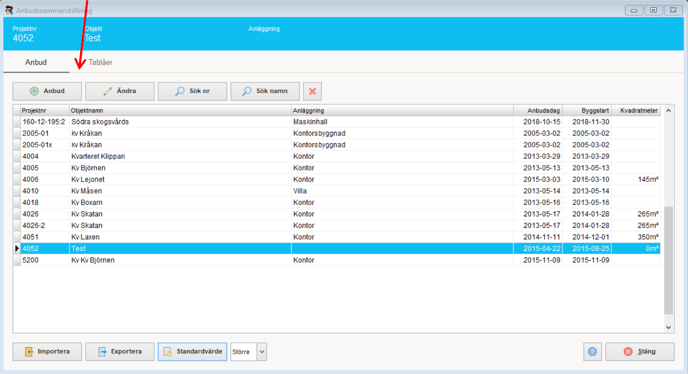
Task: Select row 4026 Kv Skatan
Action: pos(337,214)
